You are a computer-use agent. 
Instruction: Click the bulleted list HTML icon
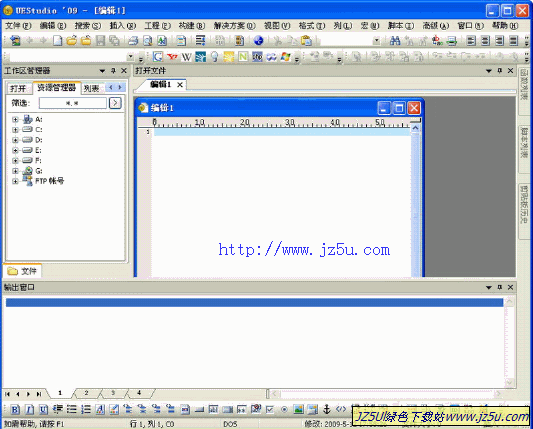[72, 409]
